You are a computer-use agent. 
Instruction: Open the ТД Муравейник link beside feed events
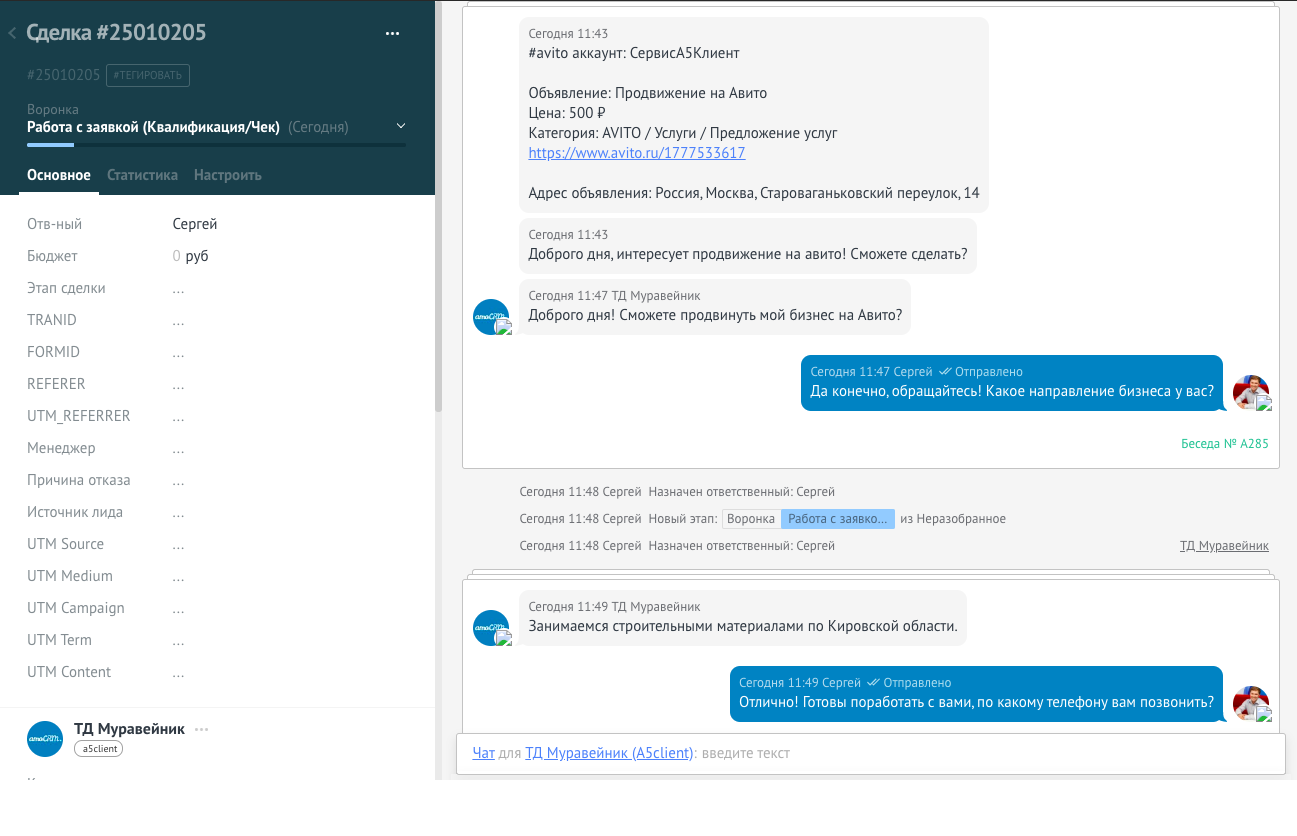tap(1224, 546)
